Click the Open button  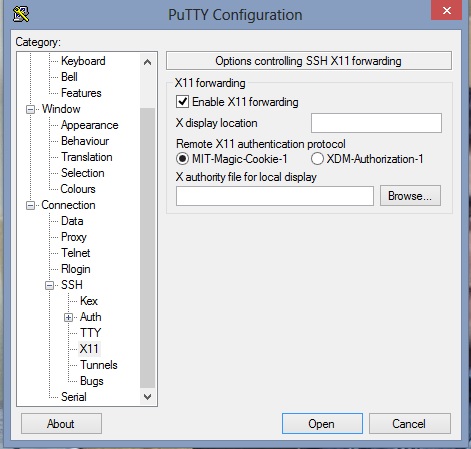click(x=322, y=424)
